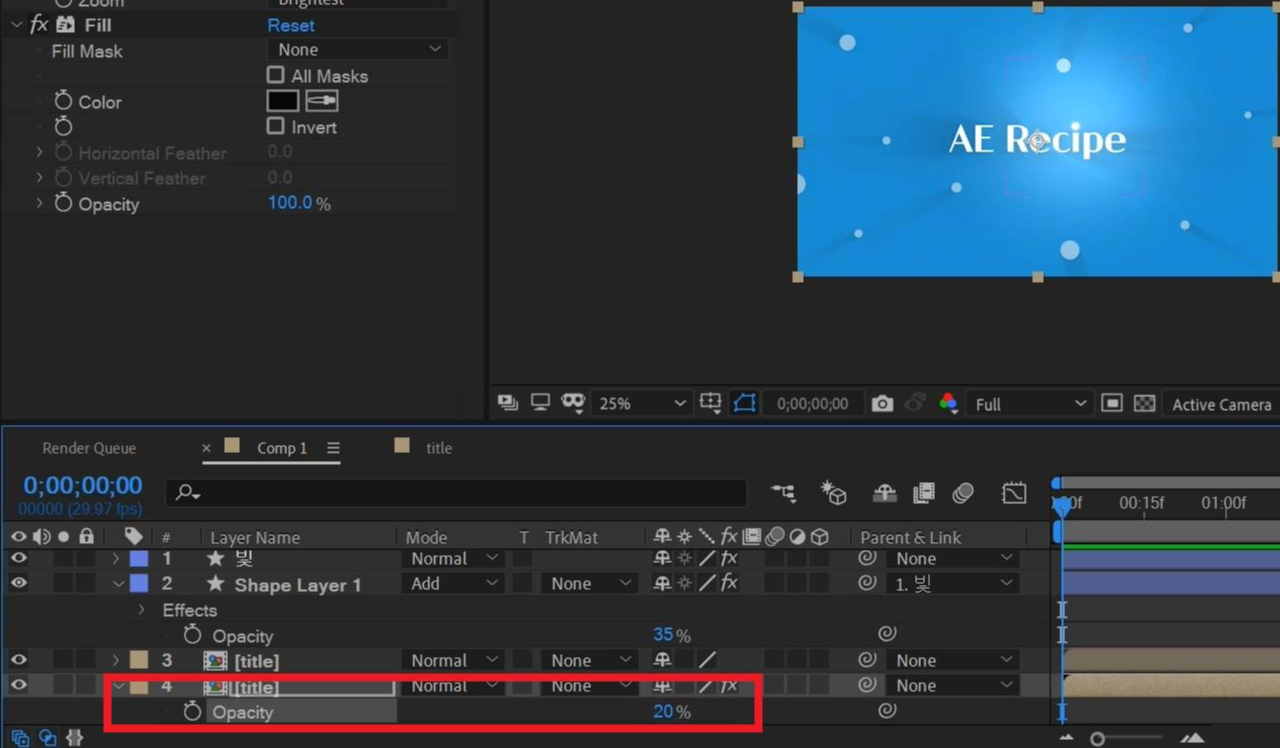
Task: Open the Fill Mask None dropdown
Action: 357,49
